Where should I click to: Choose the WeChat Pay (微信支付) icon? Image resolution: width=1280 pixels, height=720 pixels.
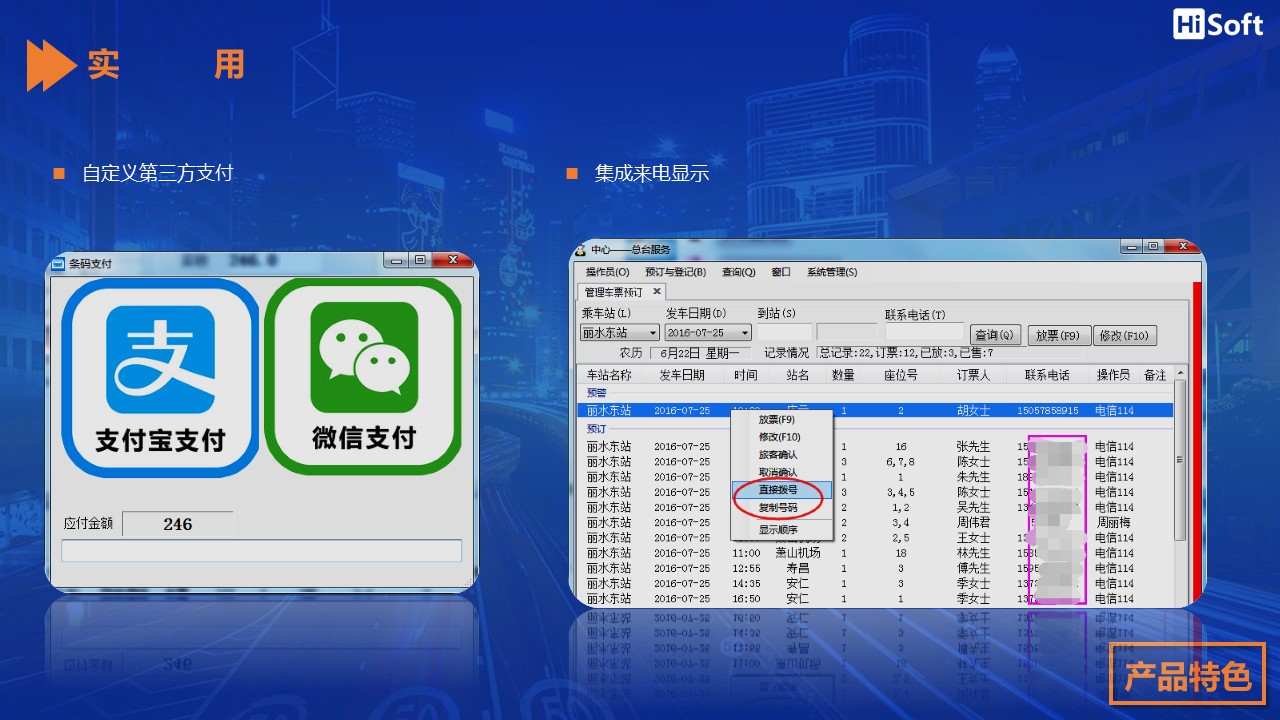(363, 376)
